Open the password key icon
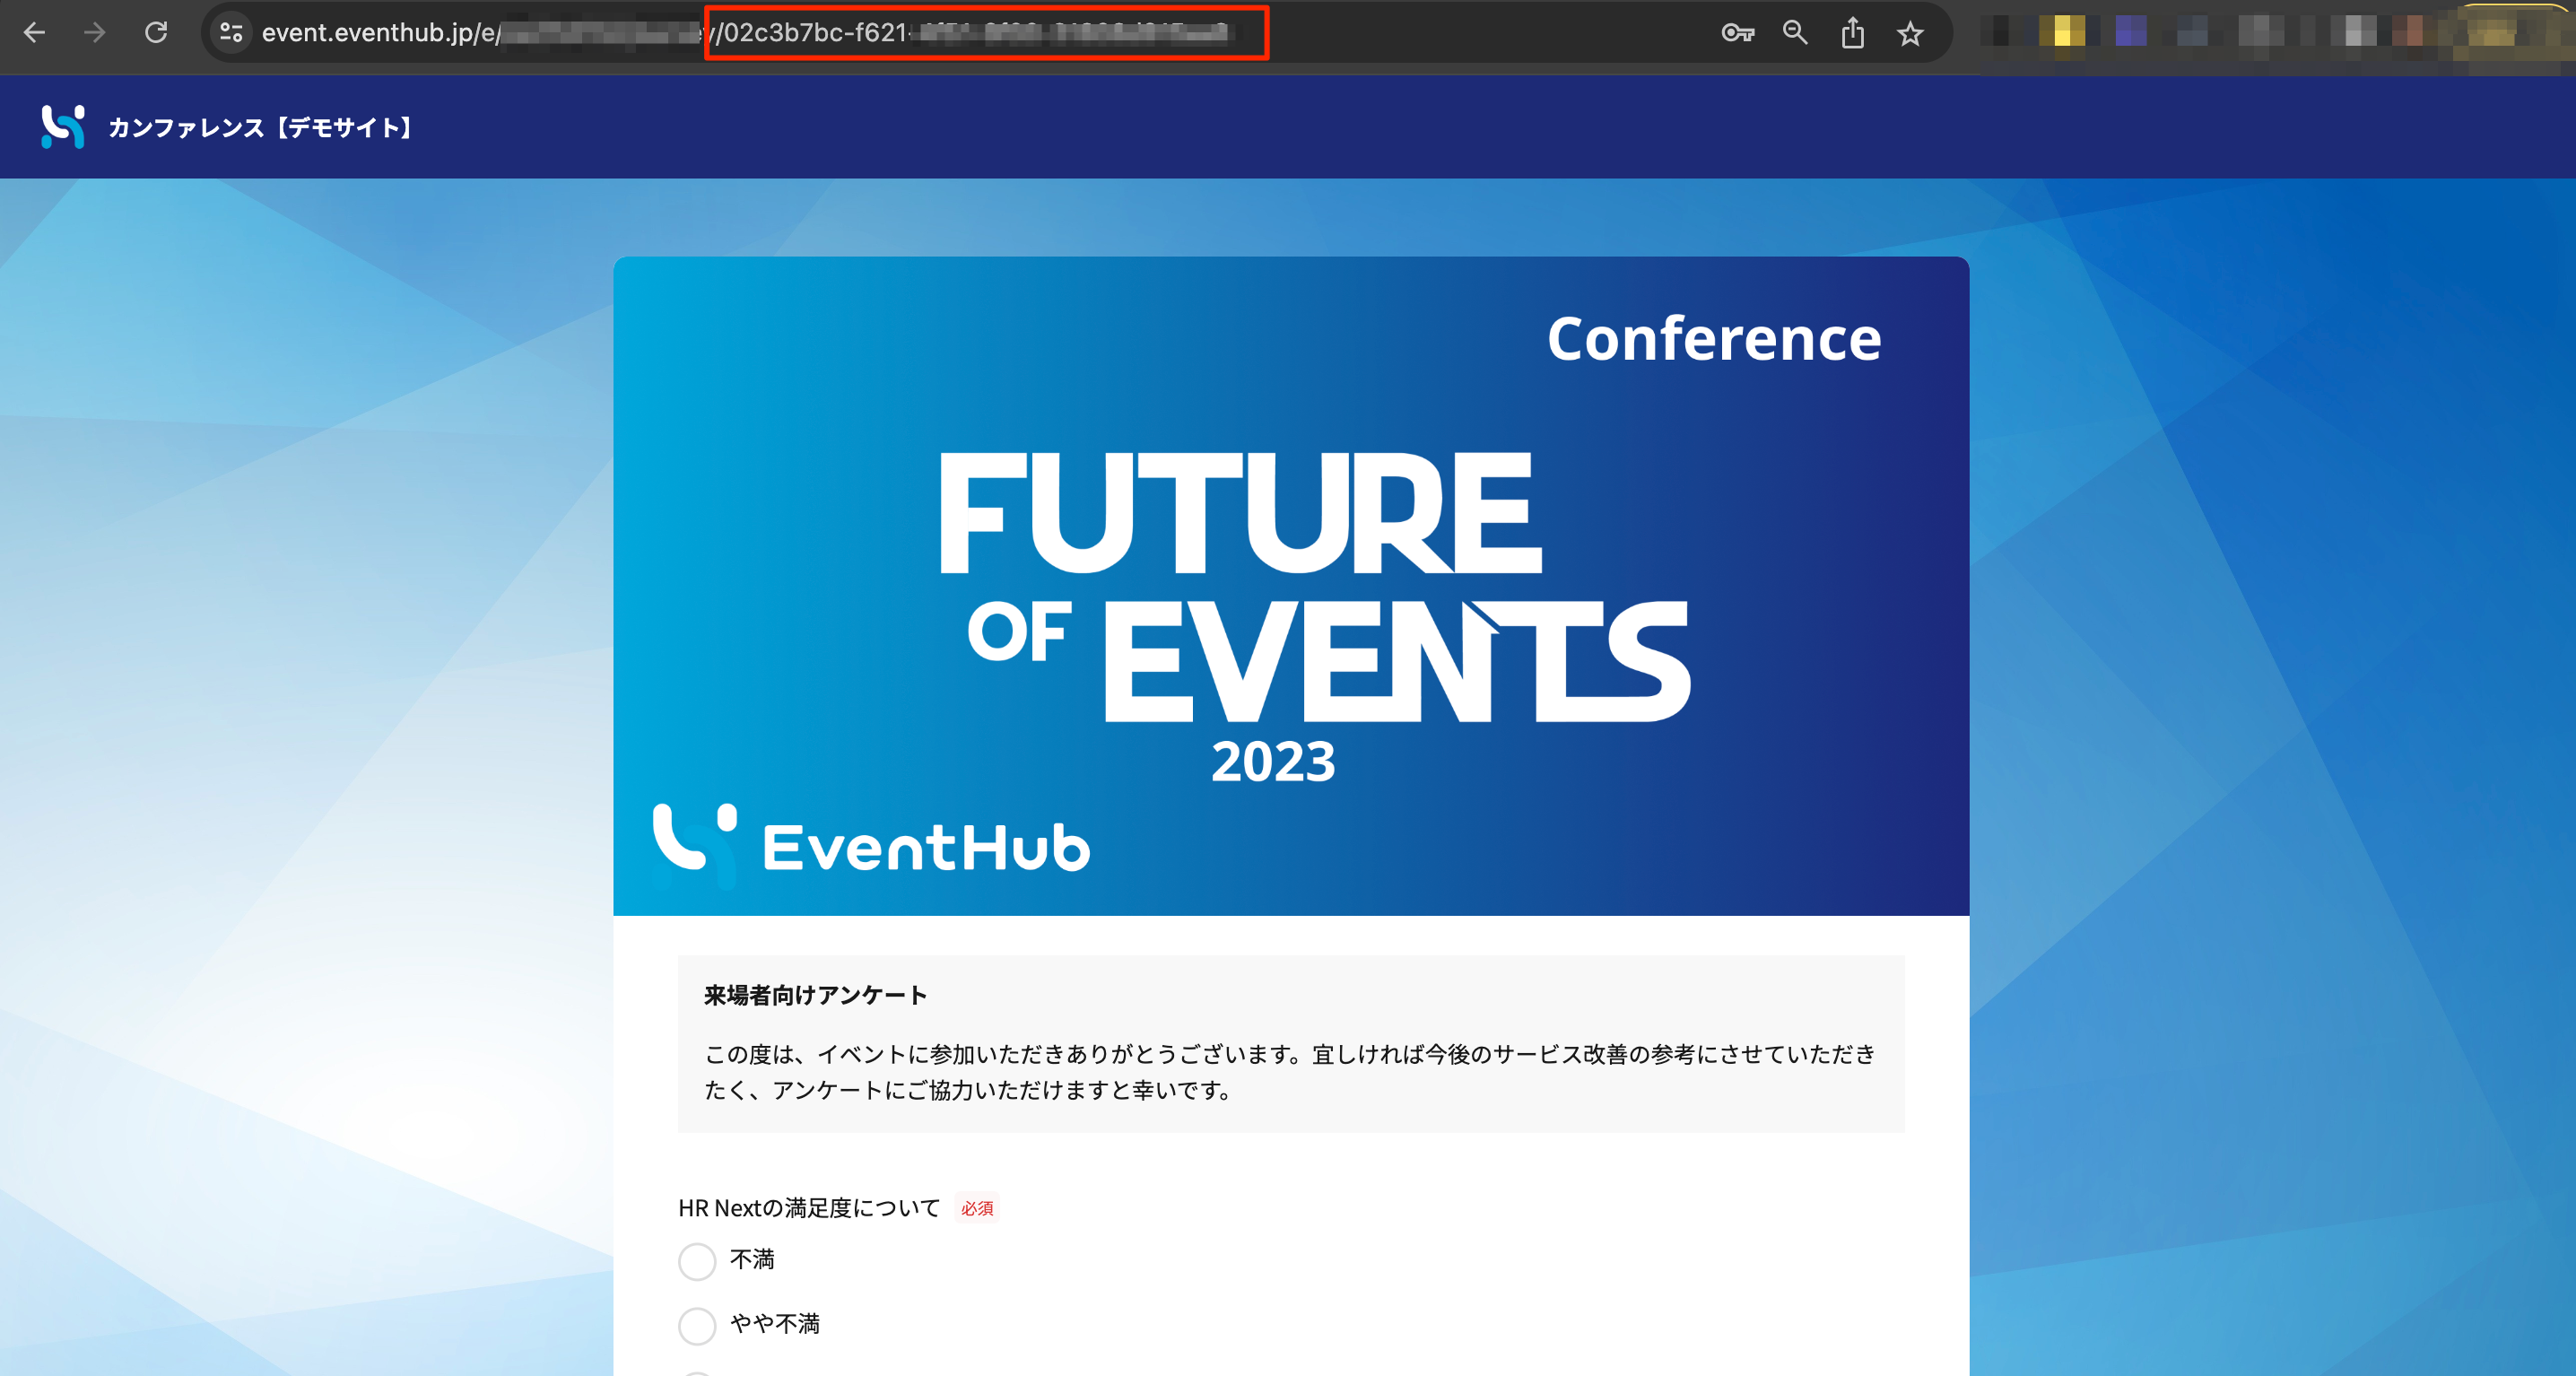 (1738, 33)
